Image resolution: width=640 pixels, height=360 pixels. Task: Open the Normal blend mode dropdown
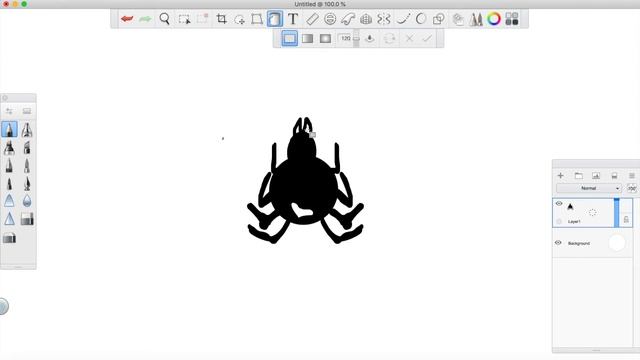click(x=589, y=188)
